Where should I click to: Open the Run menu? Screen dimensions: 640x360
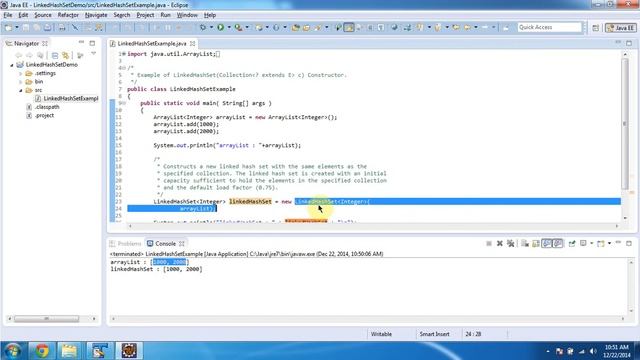[x=165, y=15]
